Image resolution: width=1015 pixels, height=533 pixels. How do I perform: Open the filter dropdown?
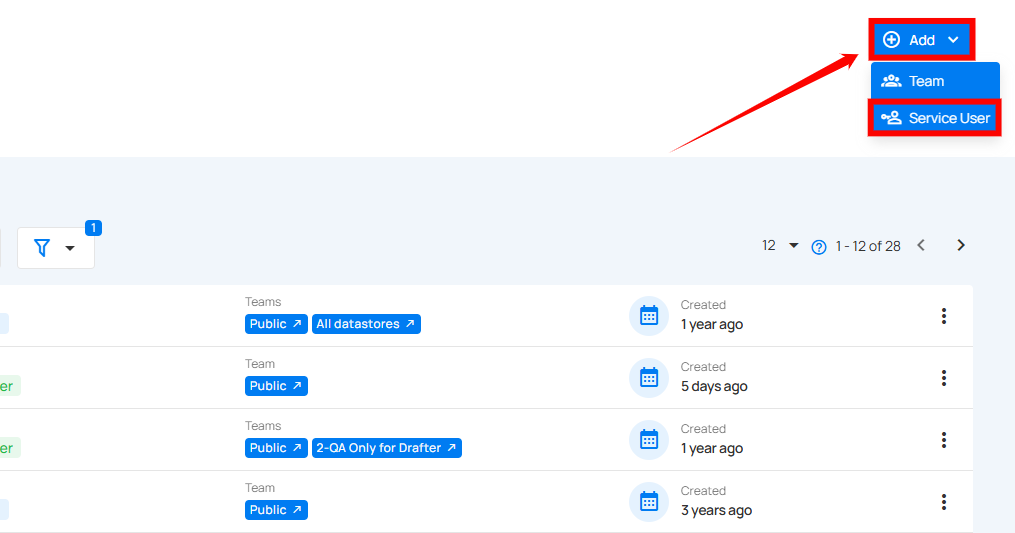[55, 248]
